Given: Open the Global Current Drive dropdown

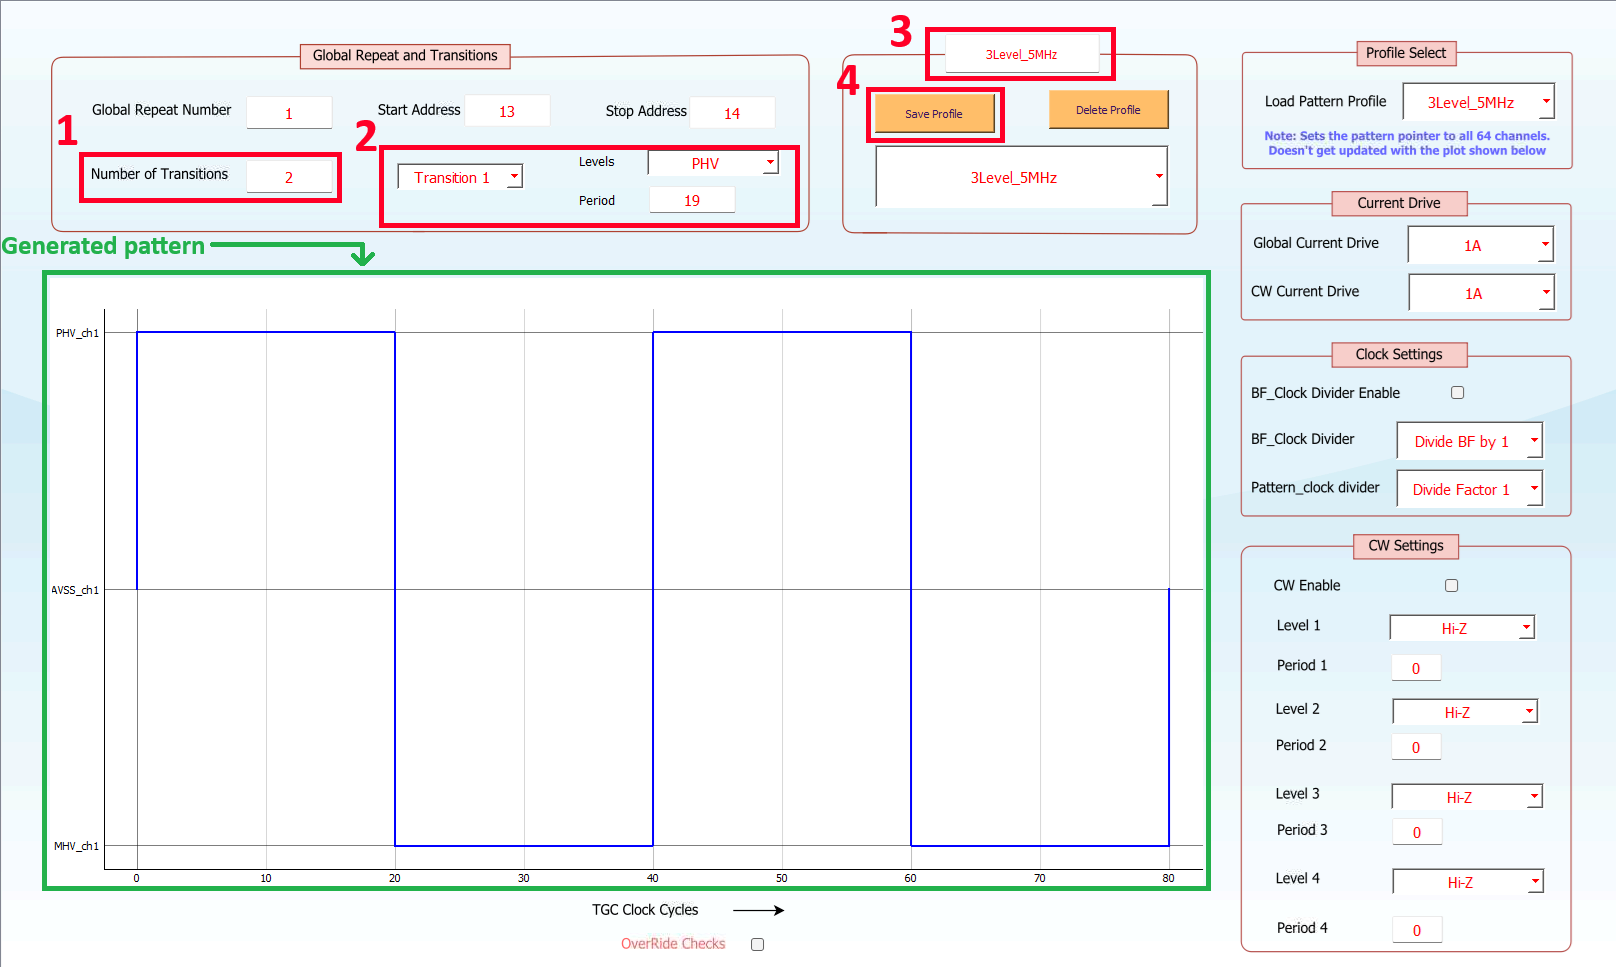Looking at the screenshot, I should (1479, 245).
